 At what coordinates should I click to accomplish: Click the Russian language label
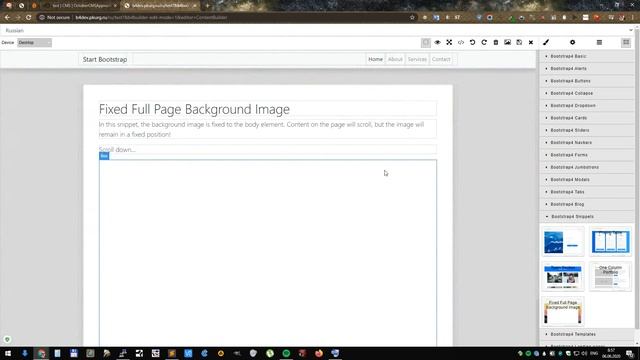(x=15, y=31)
